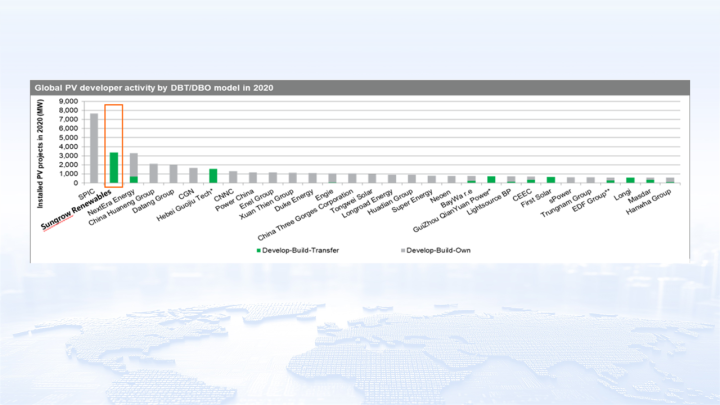Click the "5,000" y-axis value
The image size is (720, 405).
pos(68,137)
